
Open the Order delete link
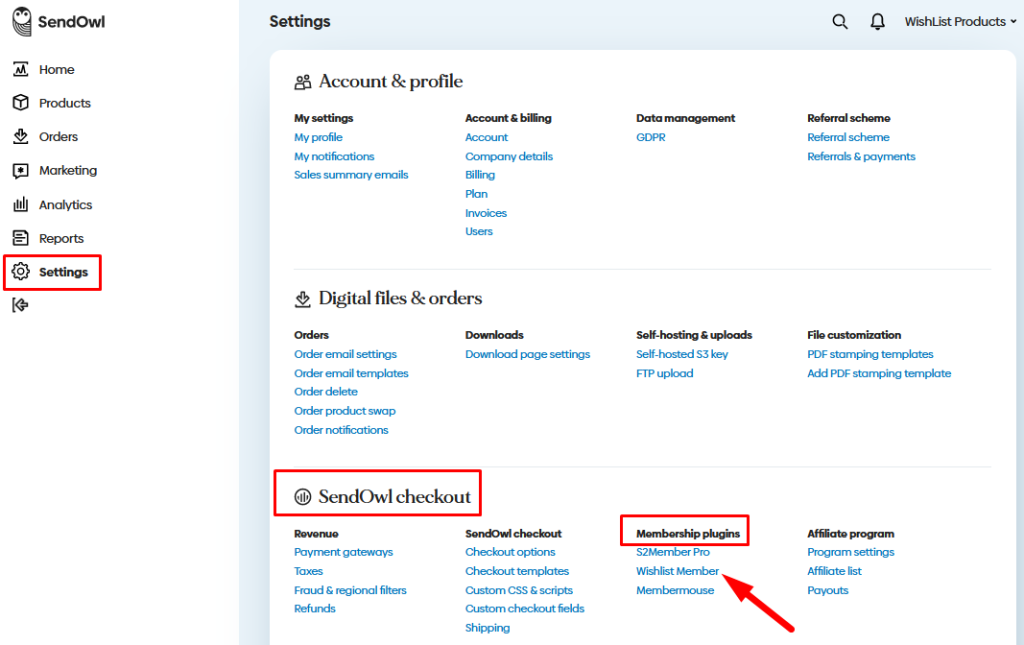click(326, 391)
